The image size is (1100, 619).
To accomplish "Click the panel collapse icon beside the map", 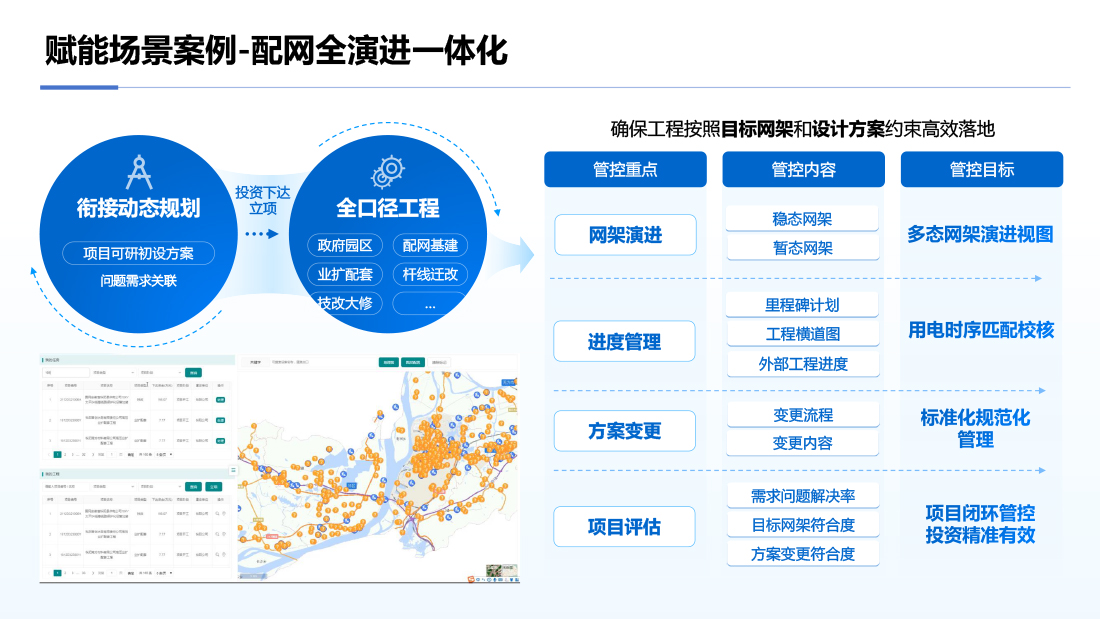I will (x=234, y=469).
